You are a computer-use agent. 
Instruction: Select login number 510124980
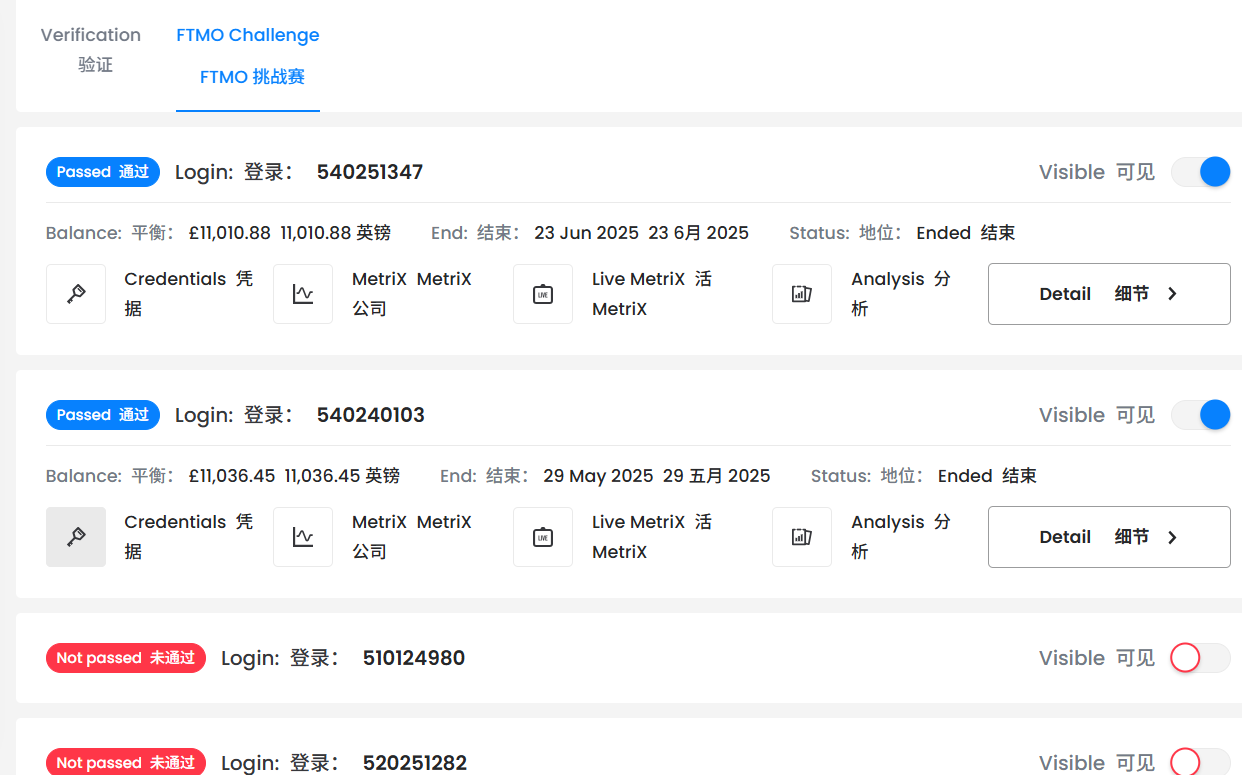point(414,658)
